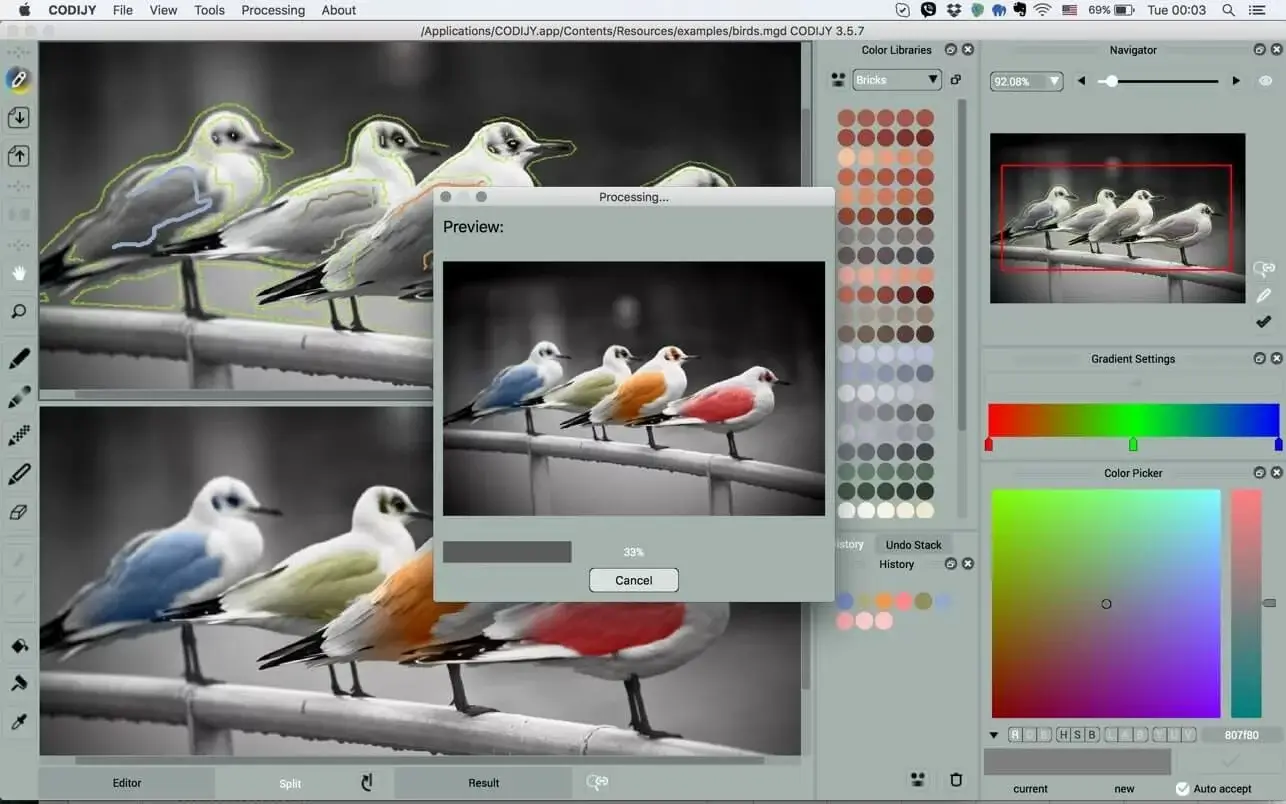Click the trash icon below History
Image resolution: width=1286 pixels, height=804 pixels.
tap(956, 779)
